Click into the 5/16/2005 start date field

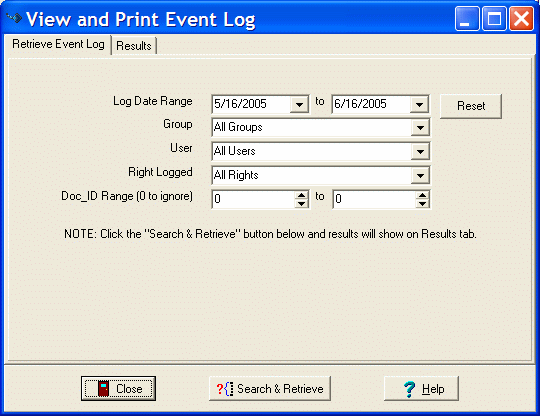click(x=251, y=104)
